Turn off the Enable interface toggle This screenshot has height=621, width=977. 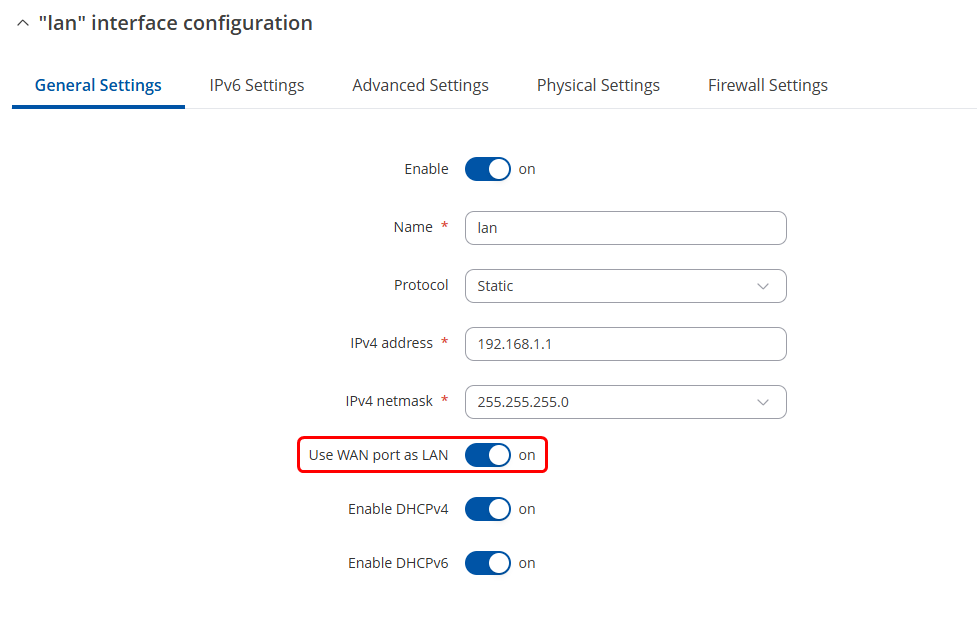488,169
